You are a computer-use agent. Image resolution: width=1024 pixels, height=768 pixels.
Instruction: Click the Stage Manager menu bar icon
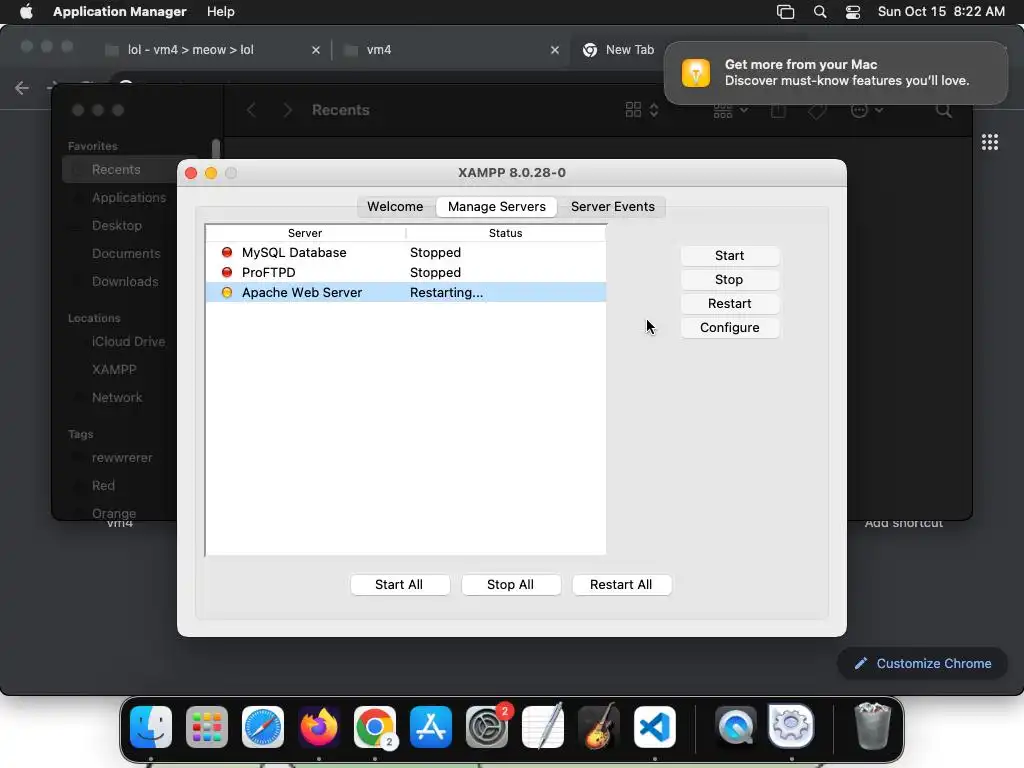(786, 12)
